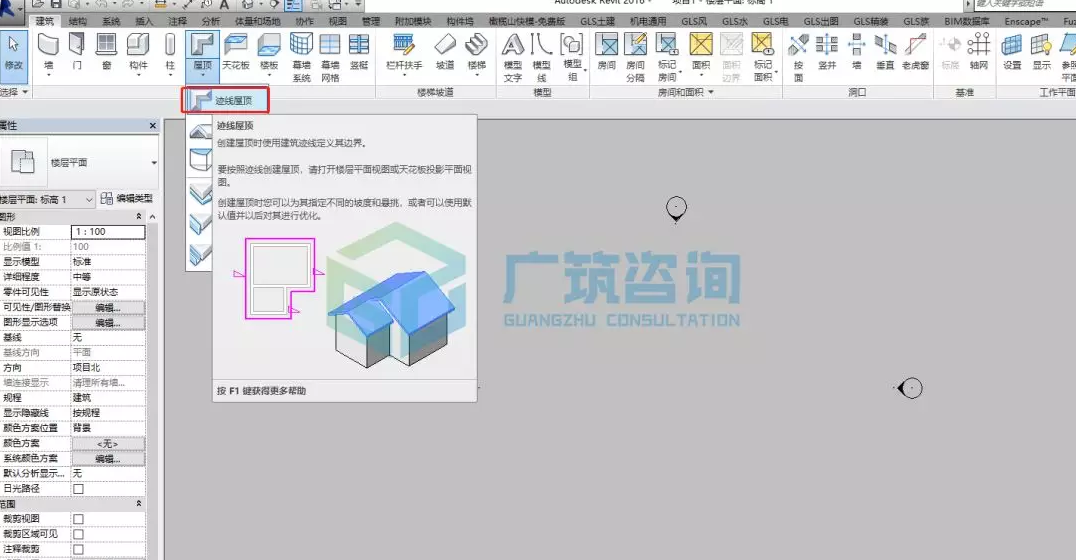This screenshot has height=560, width=1076.
Task: Click the 视图比例 1 : 100 field
Action: 108,232
